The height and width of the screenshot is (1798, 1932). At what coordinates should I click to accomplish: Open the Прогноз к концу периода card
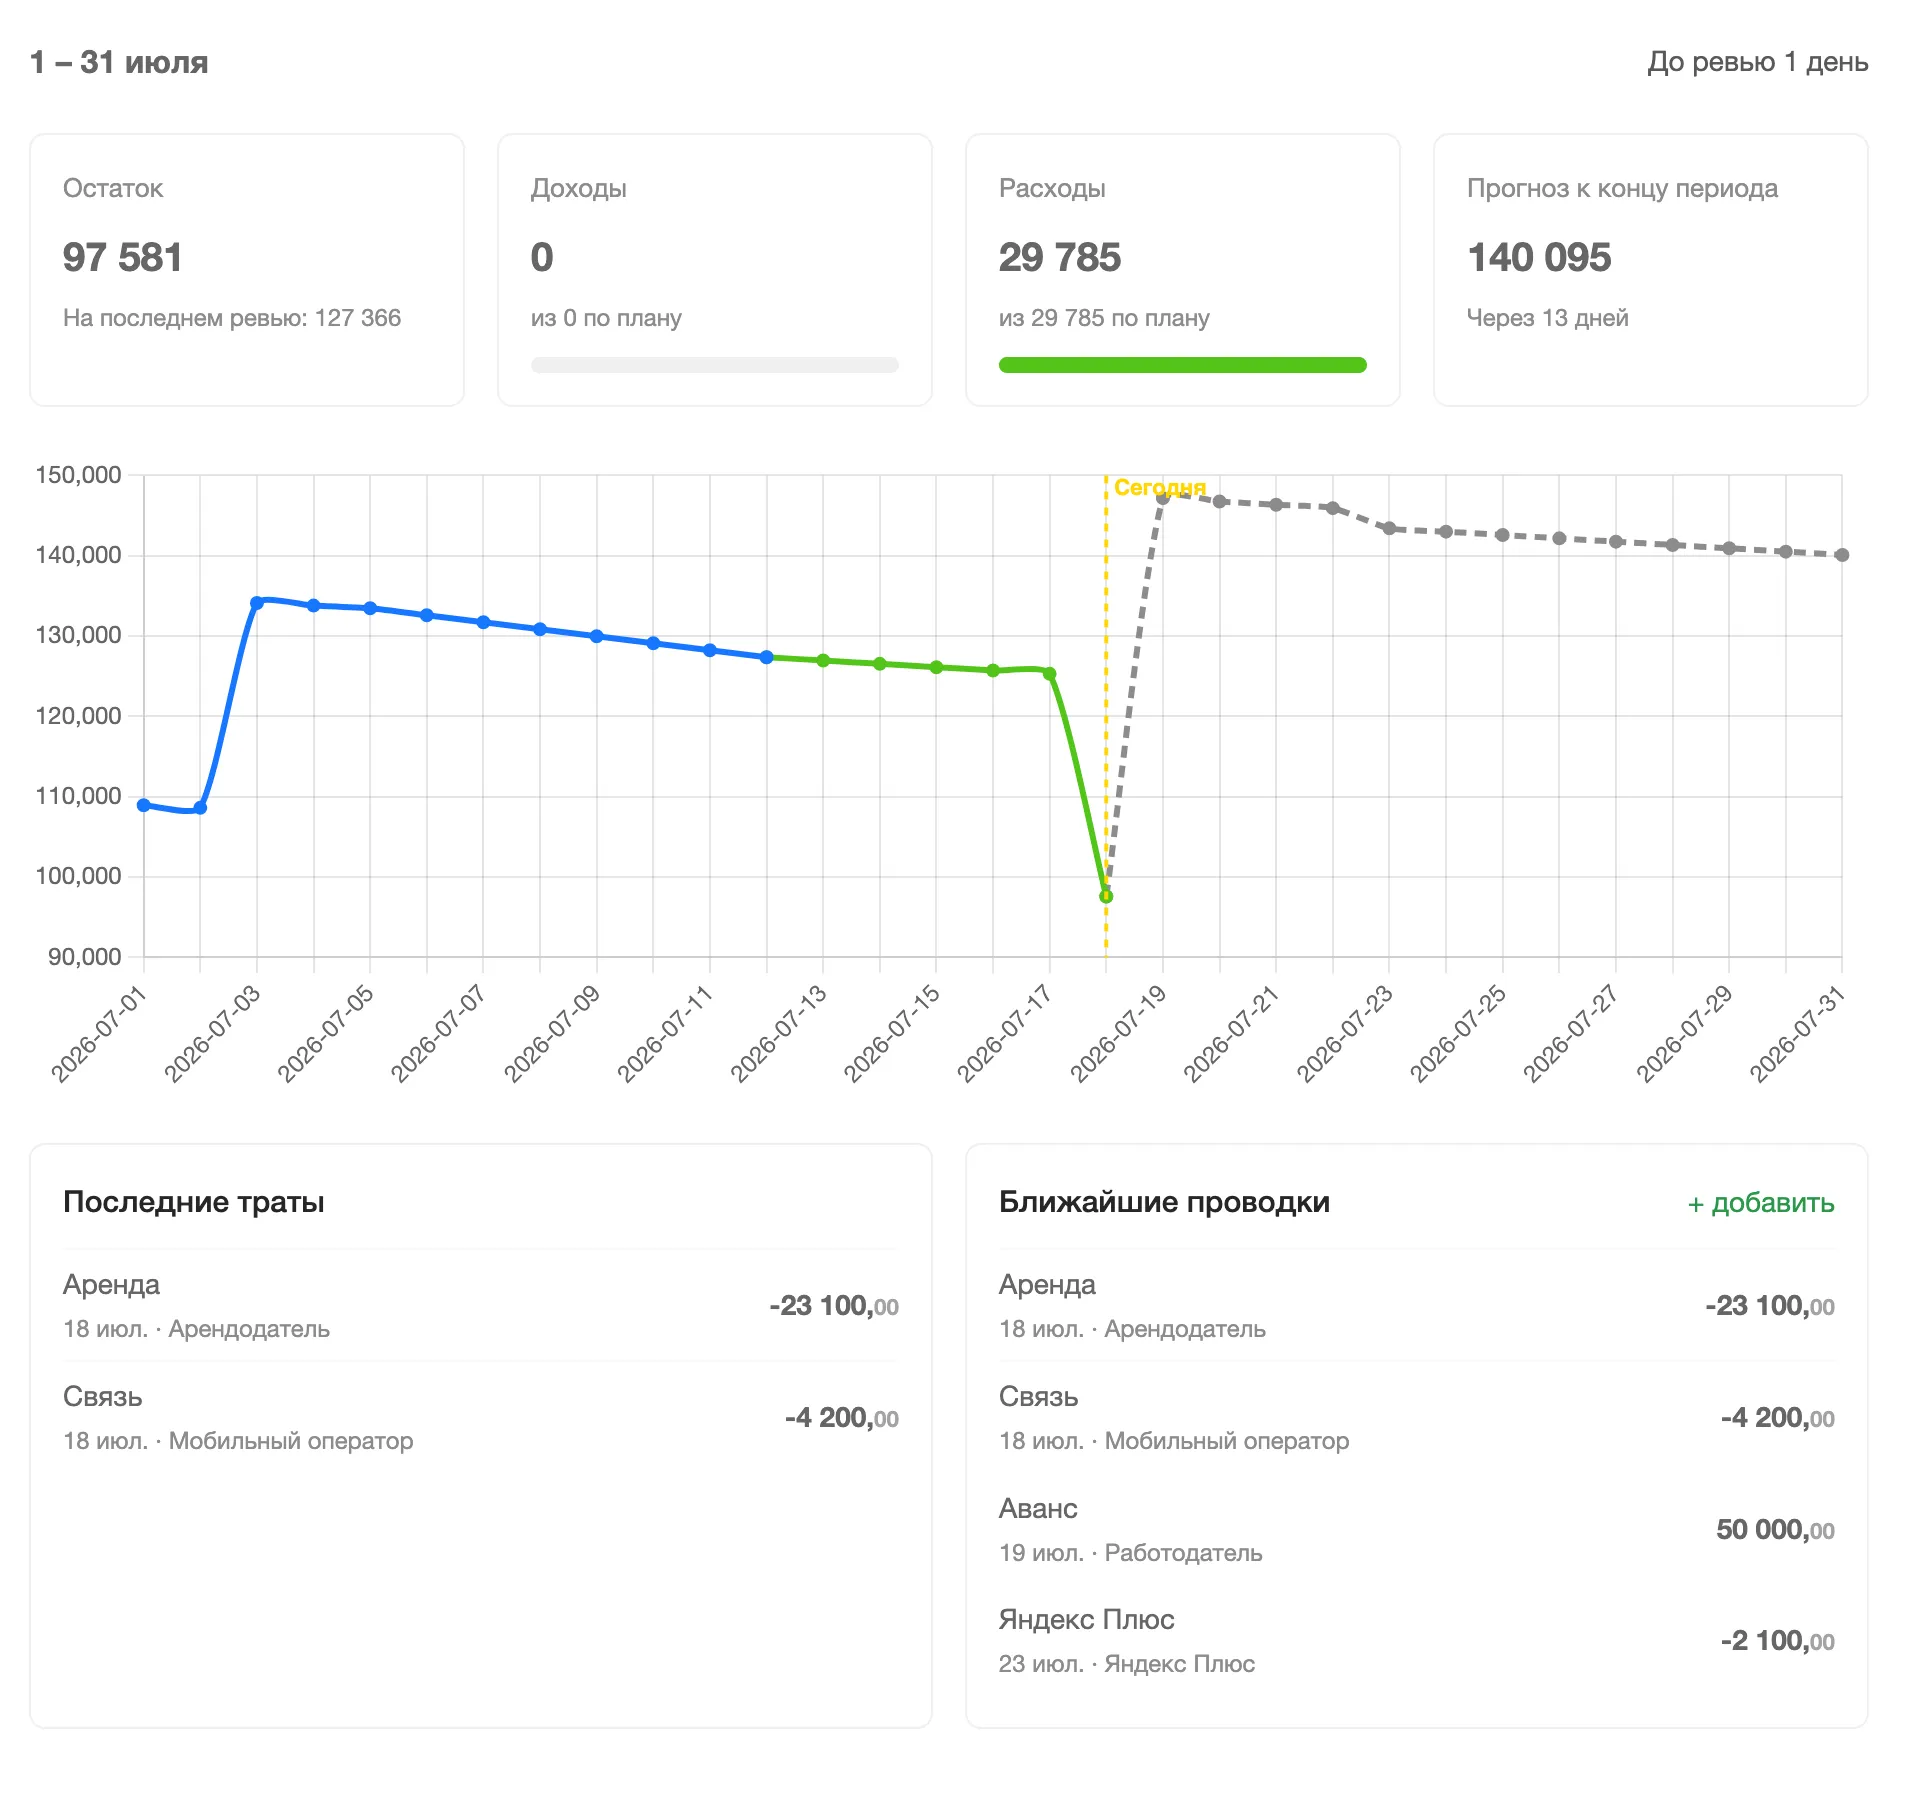(1651, 270)
